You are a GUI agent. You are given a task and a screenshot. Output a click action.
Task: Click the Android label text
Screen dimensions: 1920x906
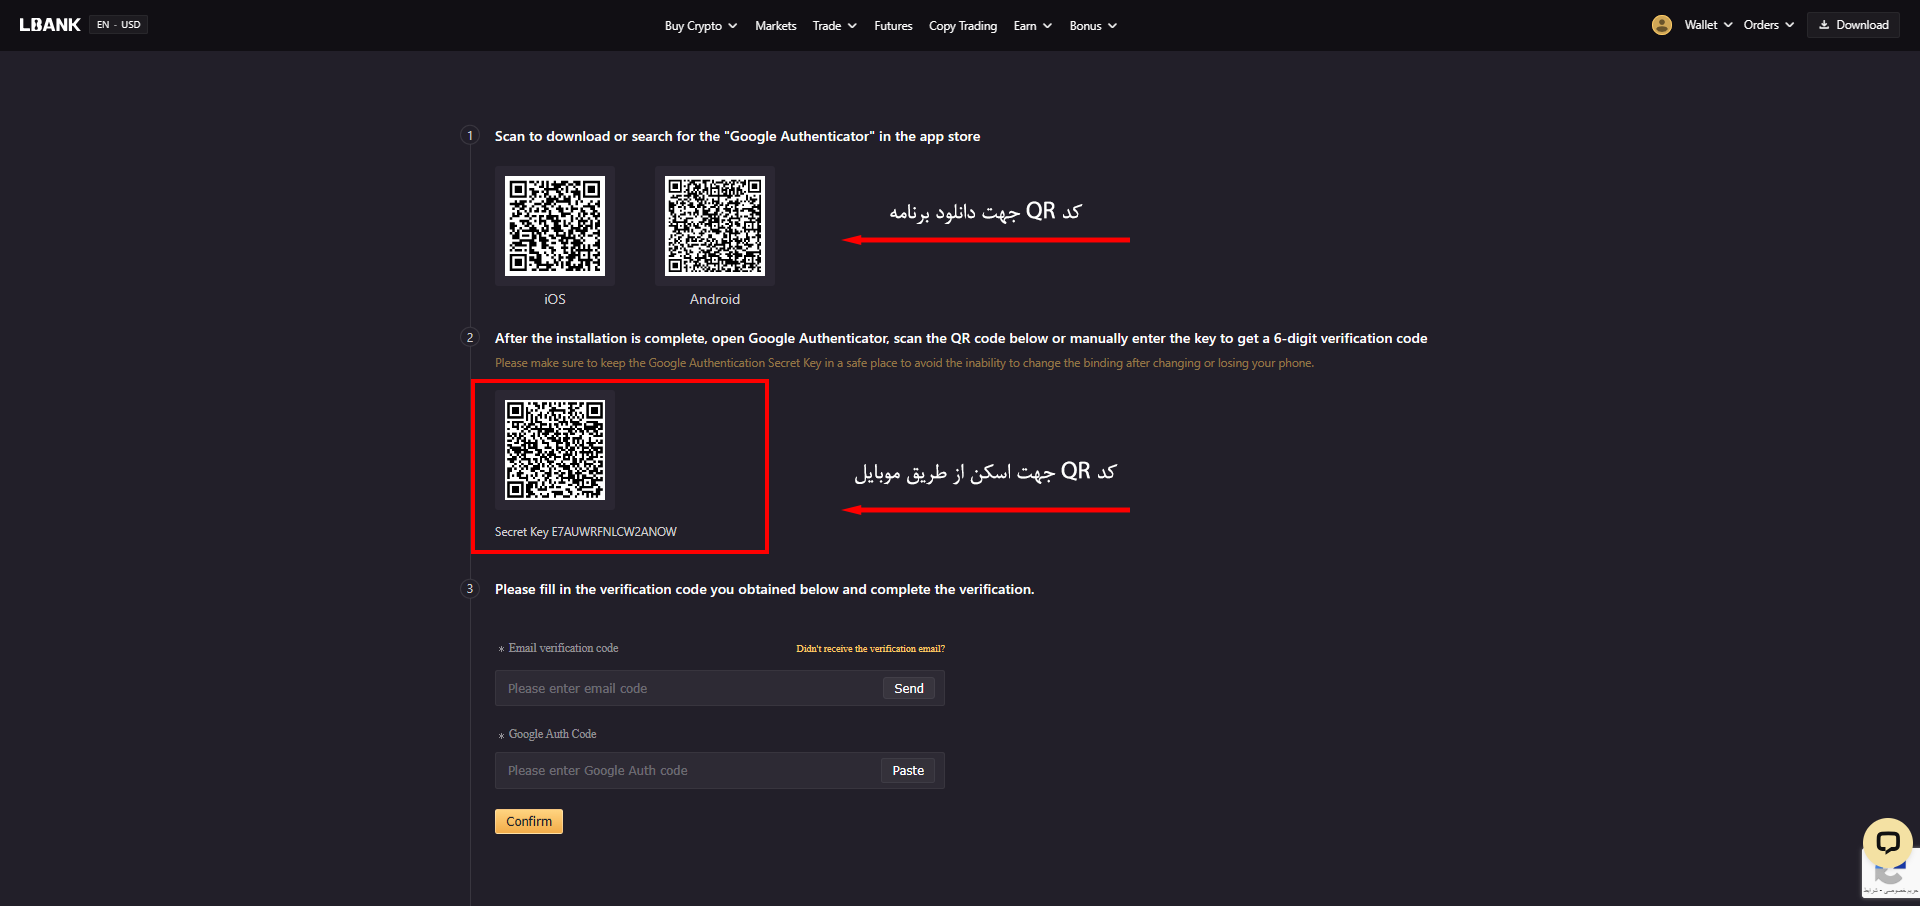click(x=715, y=299)
